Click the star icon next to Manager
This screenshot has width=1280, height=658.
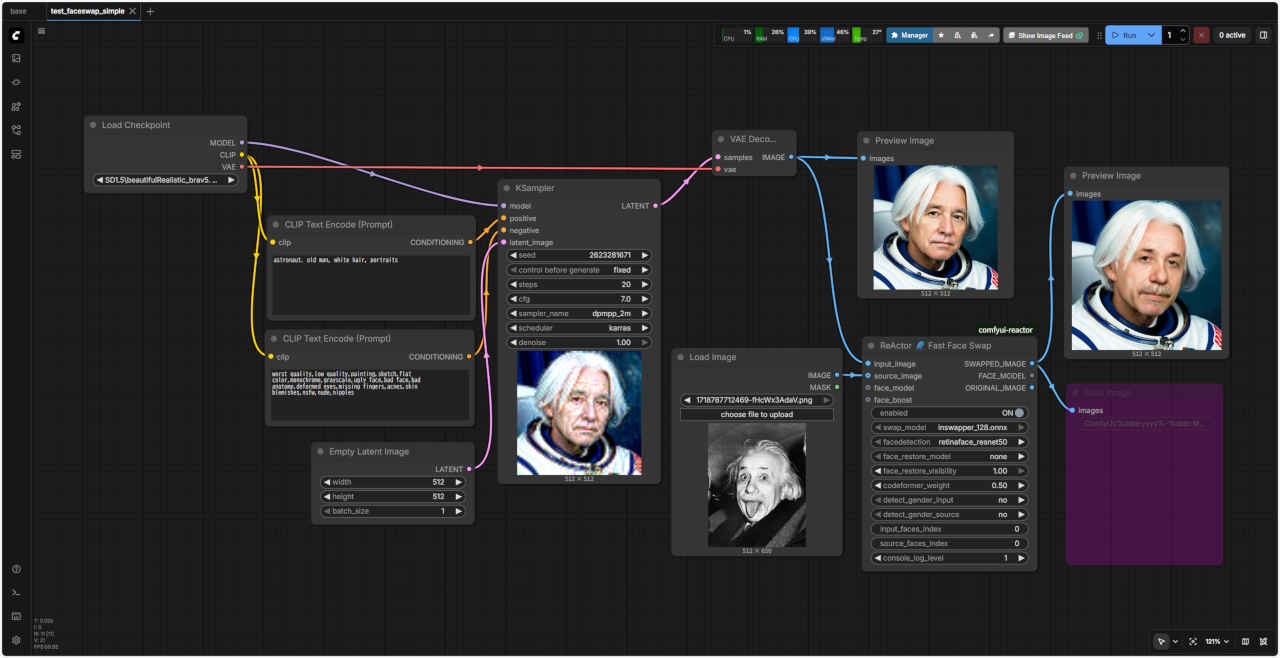(x=941, y=35)
